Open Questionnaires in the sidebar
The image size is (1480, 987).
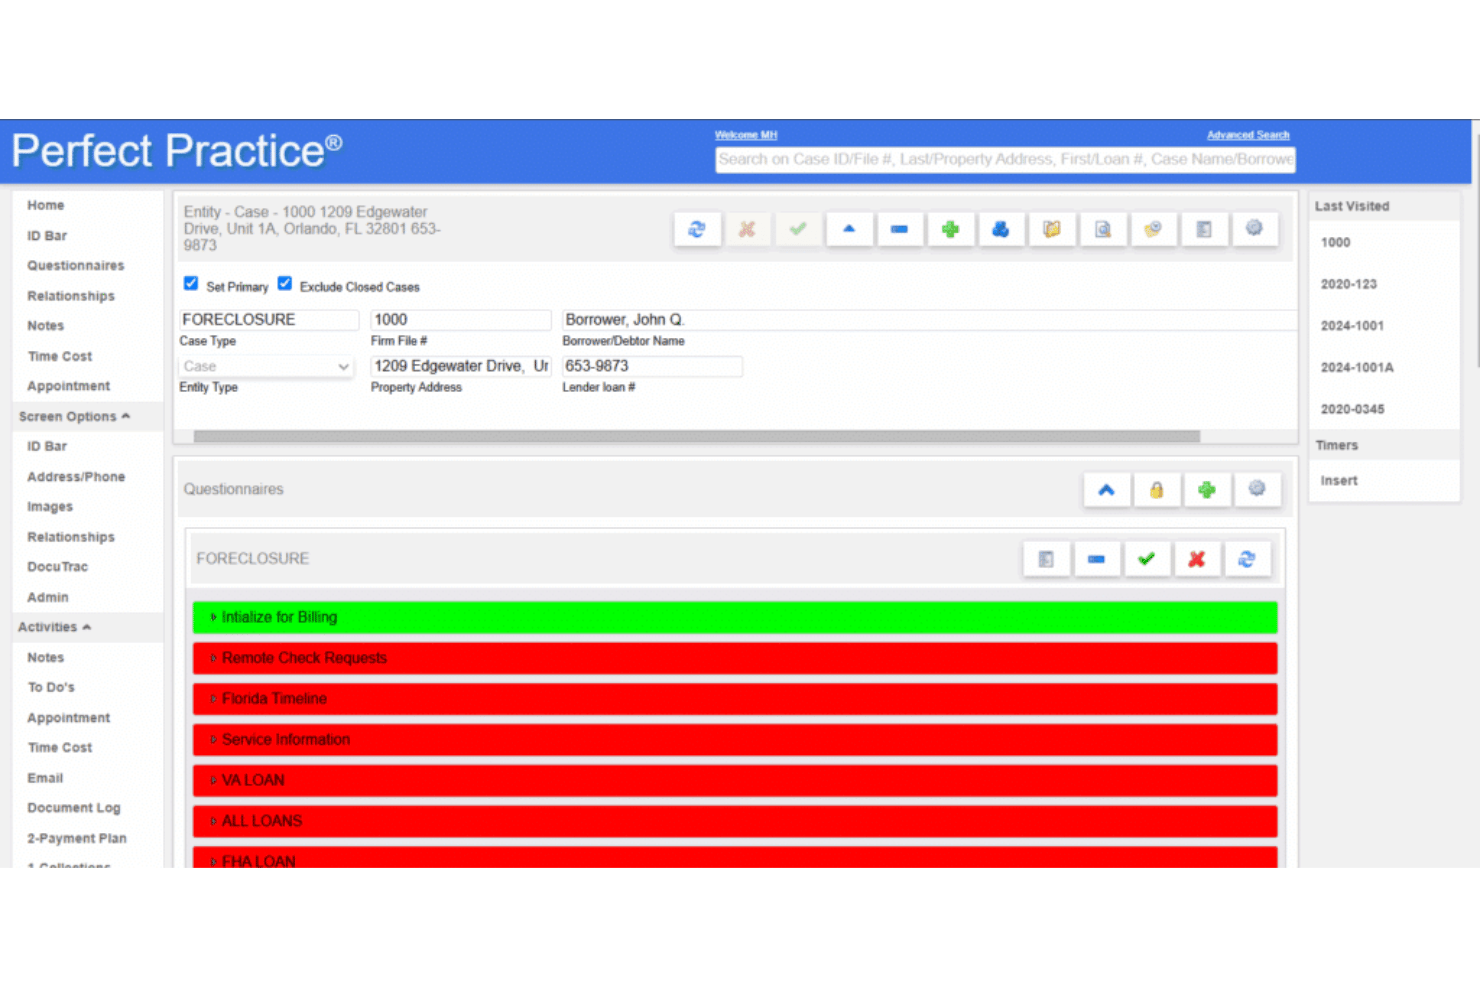[x=76, y=265]
